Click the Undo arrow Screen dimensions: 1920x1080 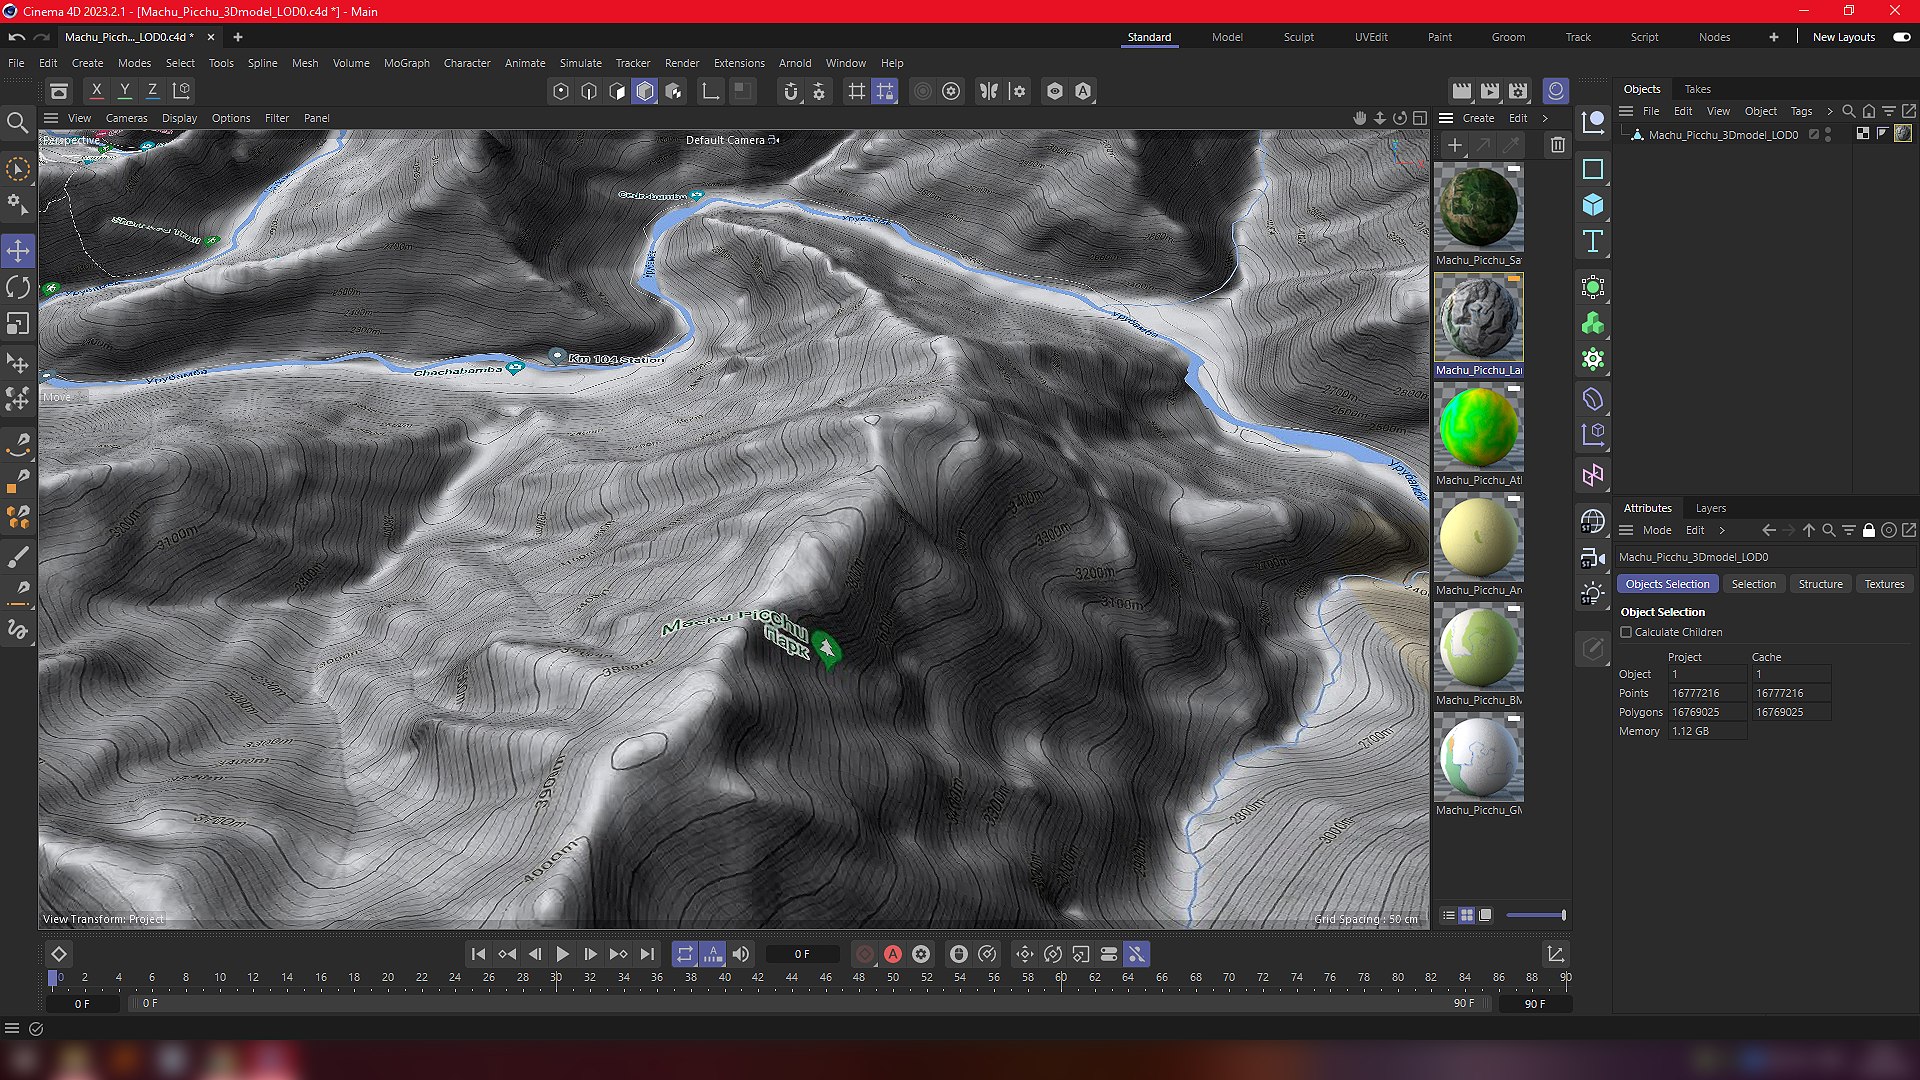tap(17, 37)
